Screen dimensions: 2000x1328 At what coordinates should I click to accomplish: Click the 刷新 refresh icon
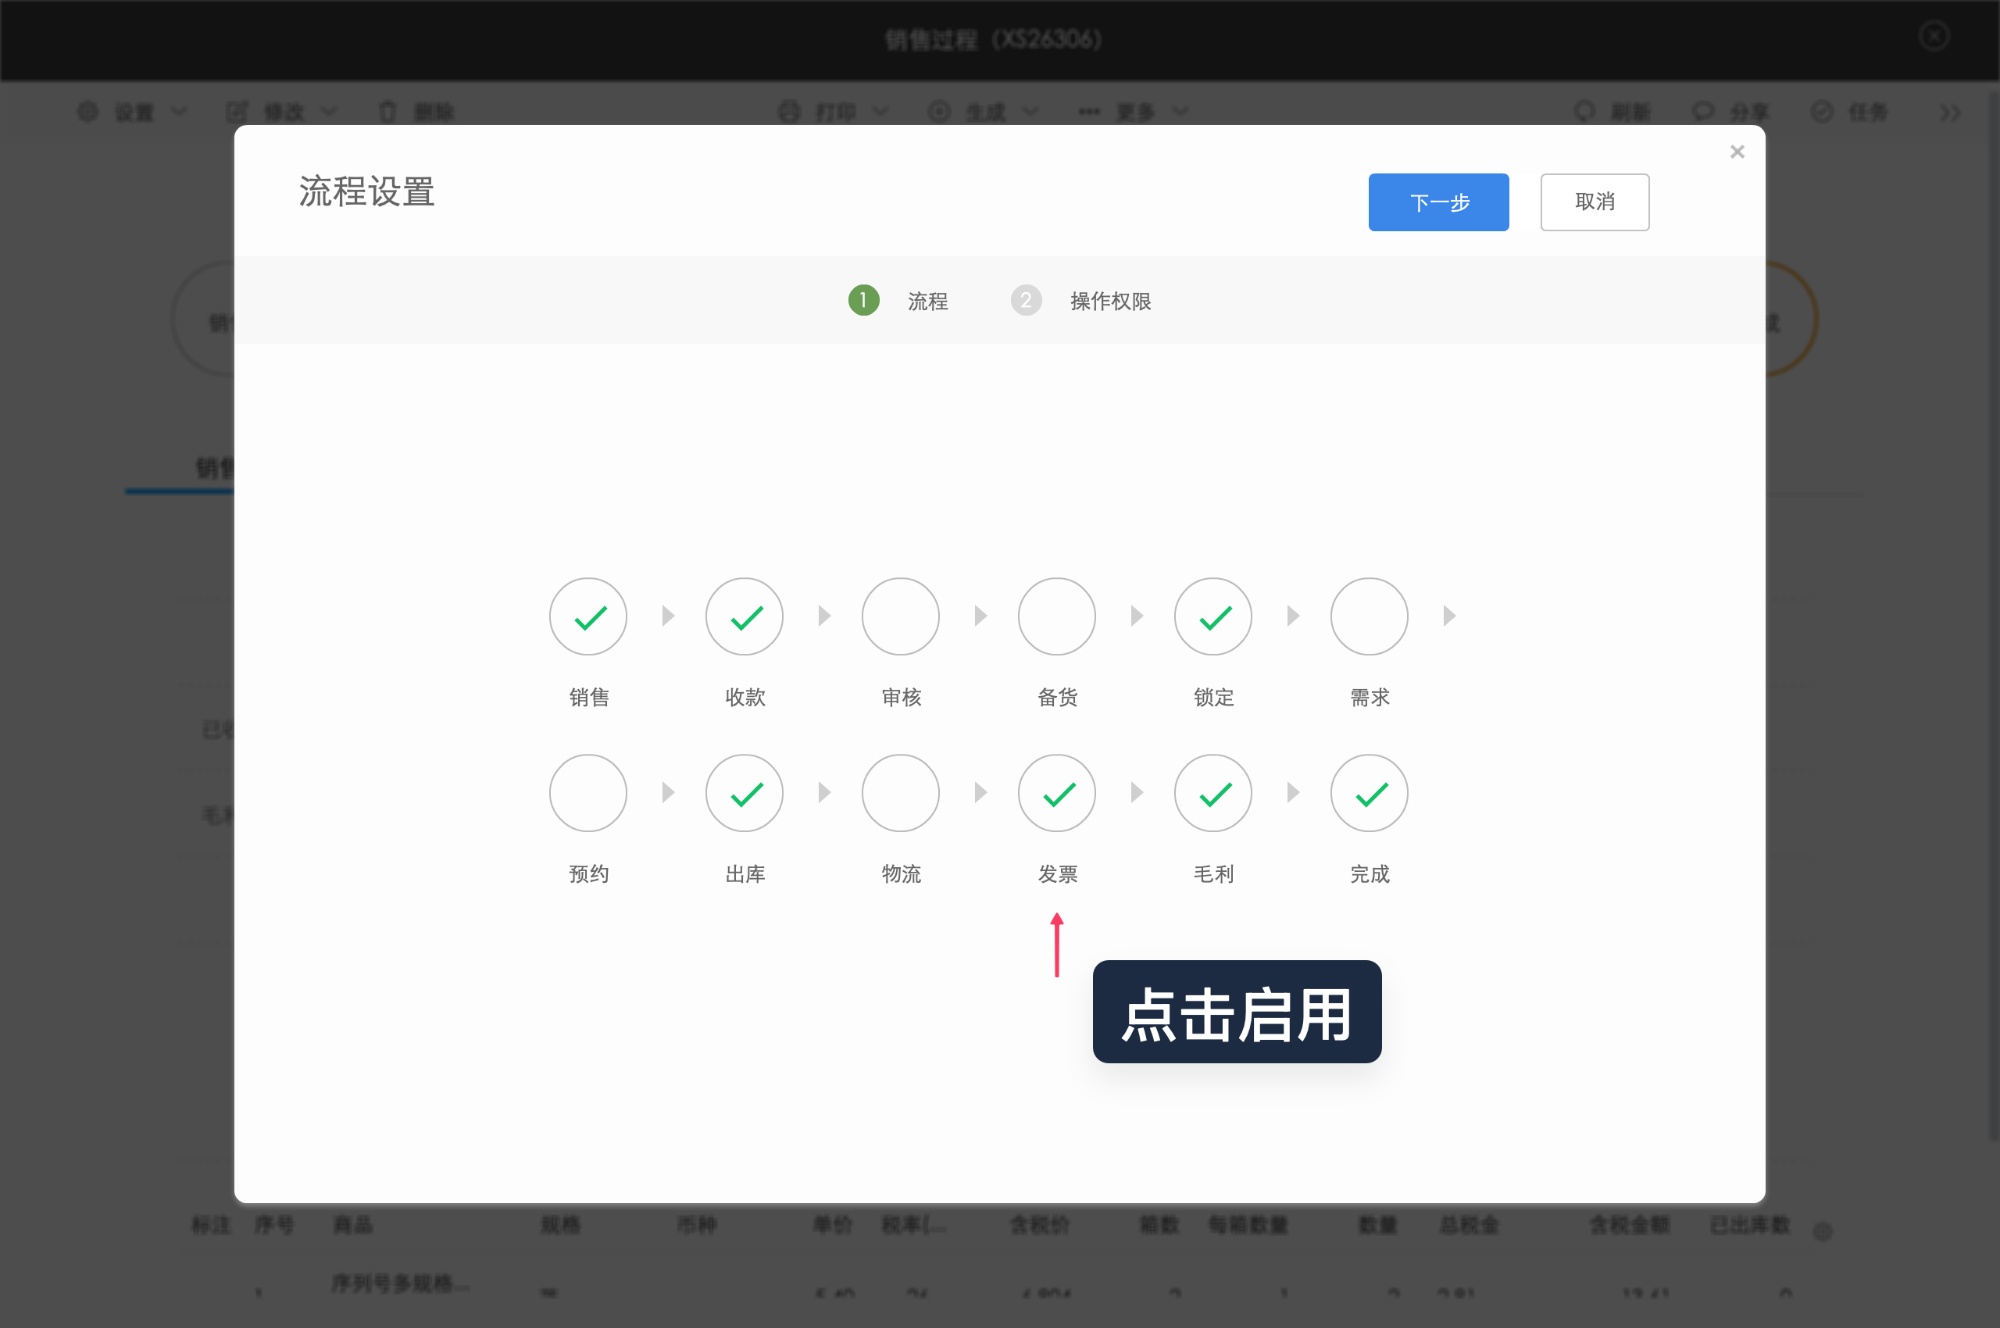[1583, 112]
